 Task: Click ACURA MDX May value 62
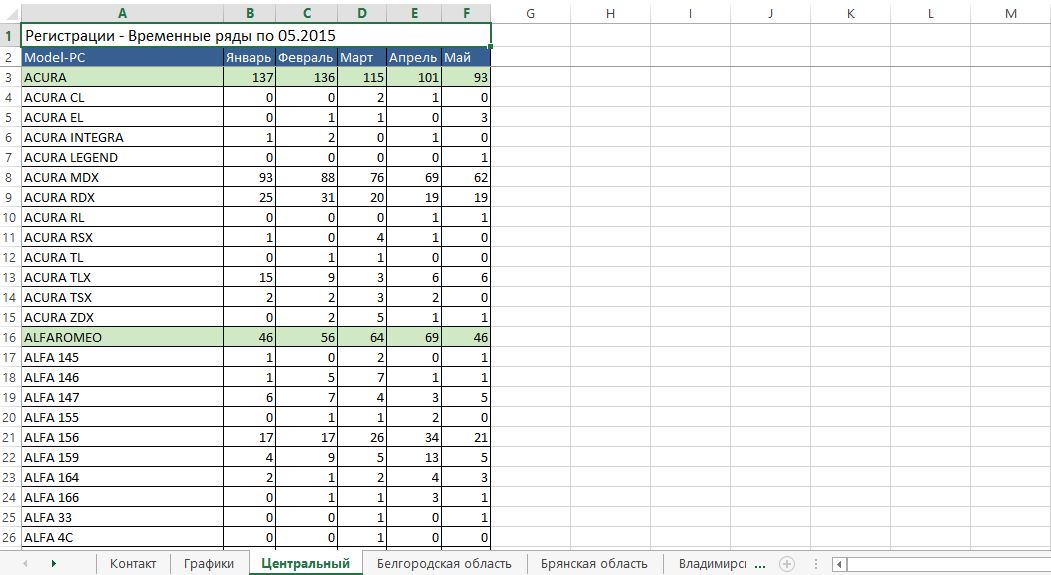[x=467, y=178]
